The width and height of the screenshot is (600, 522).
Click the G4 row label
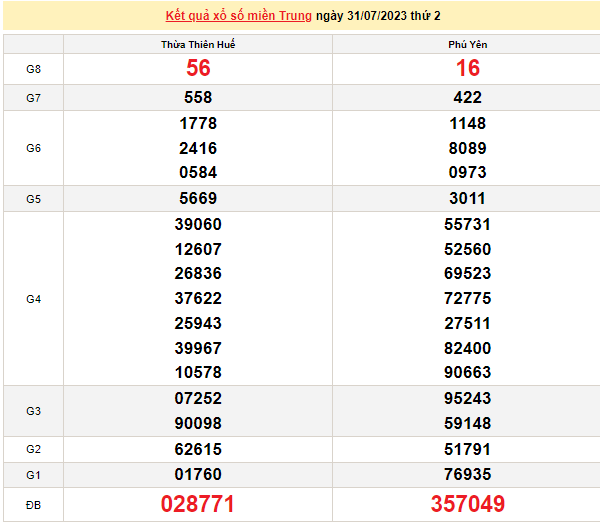[x=33, y=299]
